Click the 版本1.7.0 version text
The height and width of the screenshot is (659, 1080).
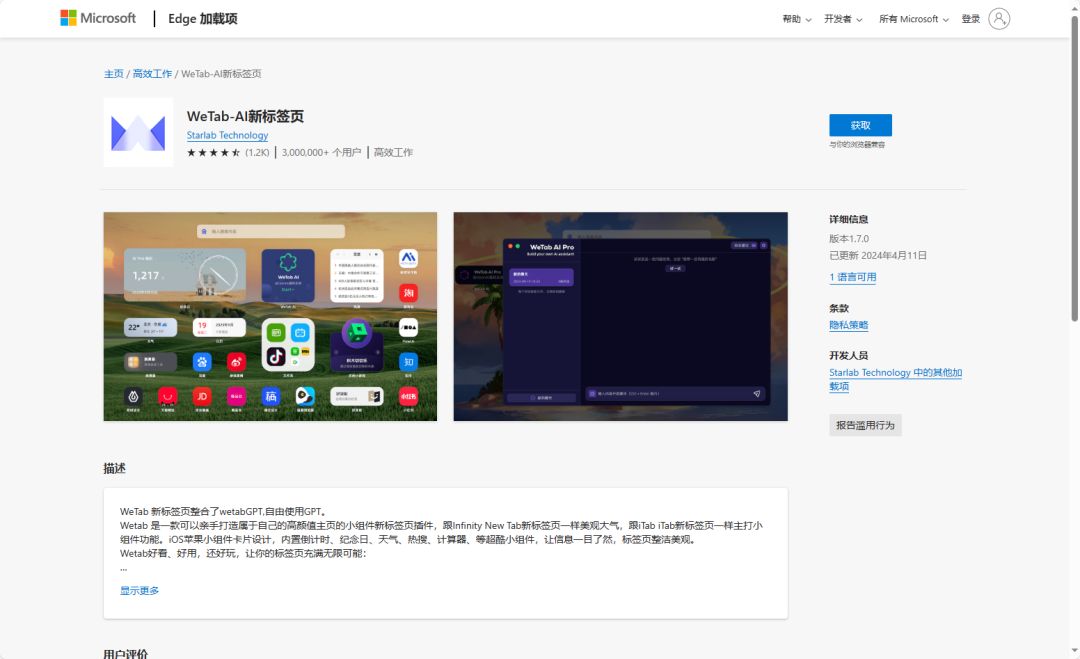[x=849, y=238]
